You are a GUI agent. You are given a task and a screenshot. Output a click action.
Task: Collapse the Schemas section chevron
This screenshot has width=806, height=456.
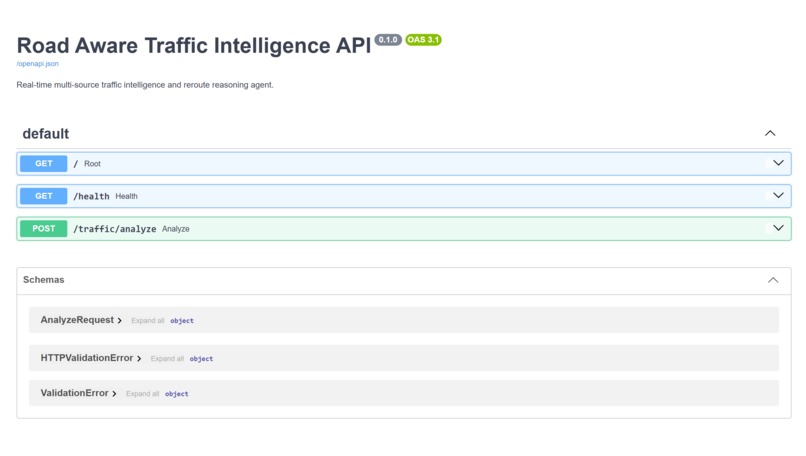click(773, 280)
